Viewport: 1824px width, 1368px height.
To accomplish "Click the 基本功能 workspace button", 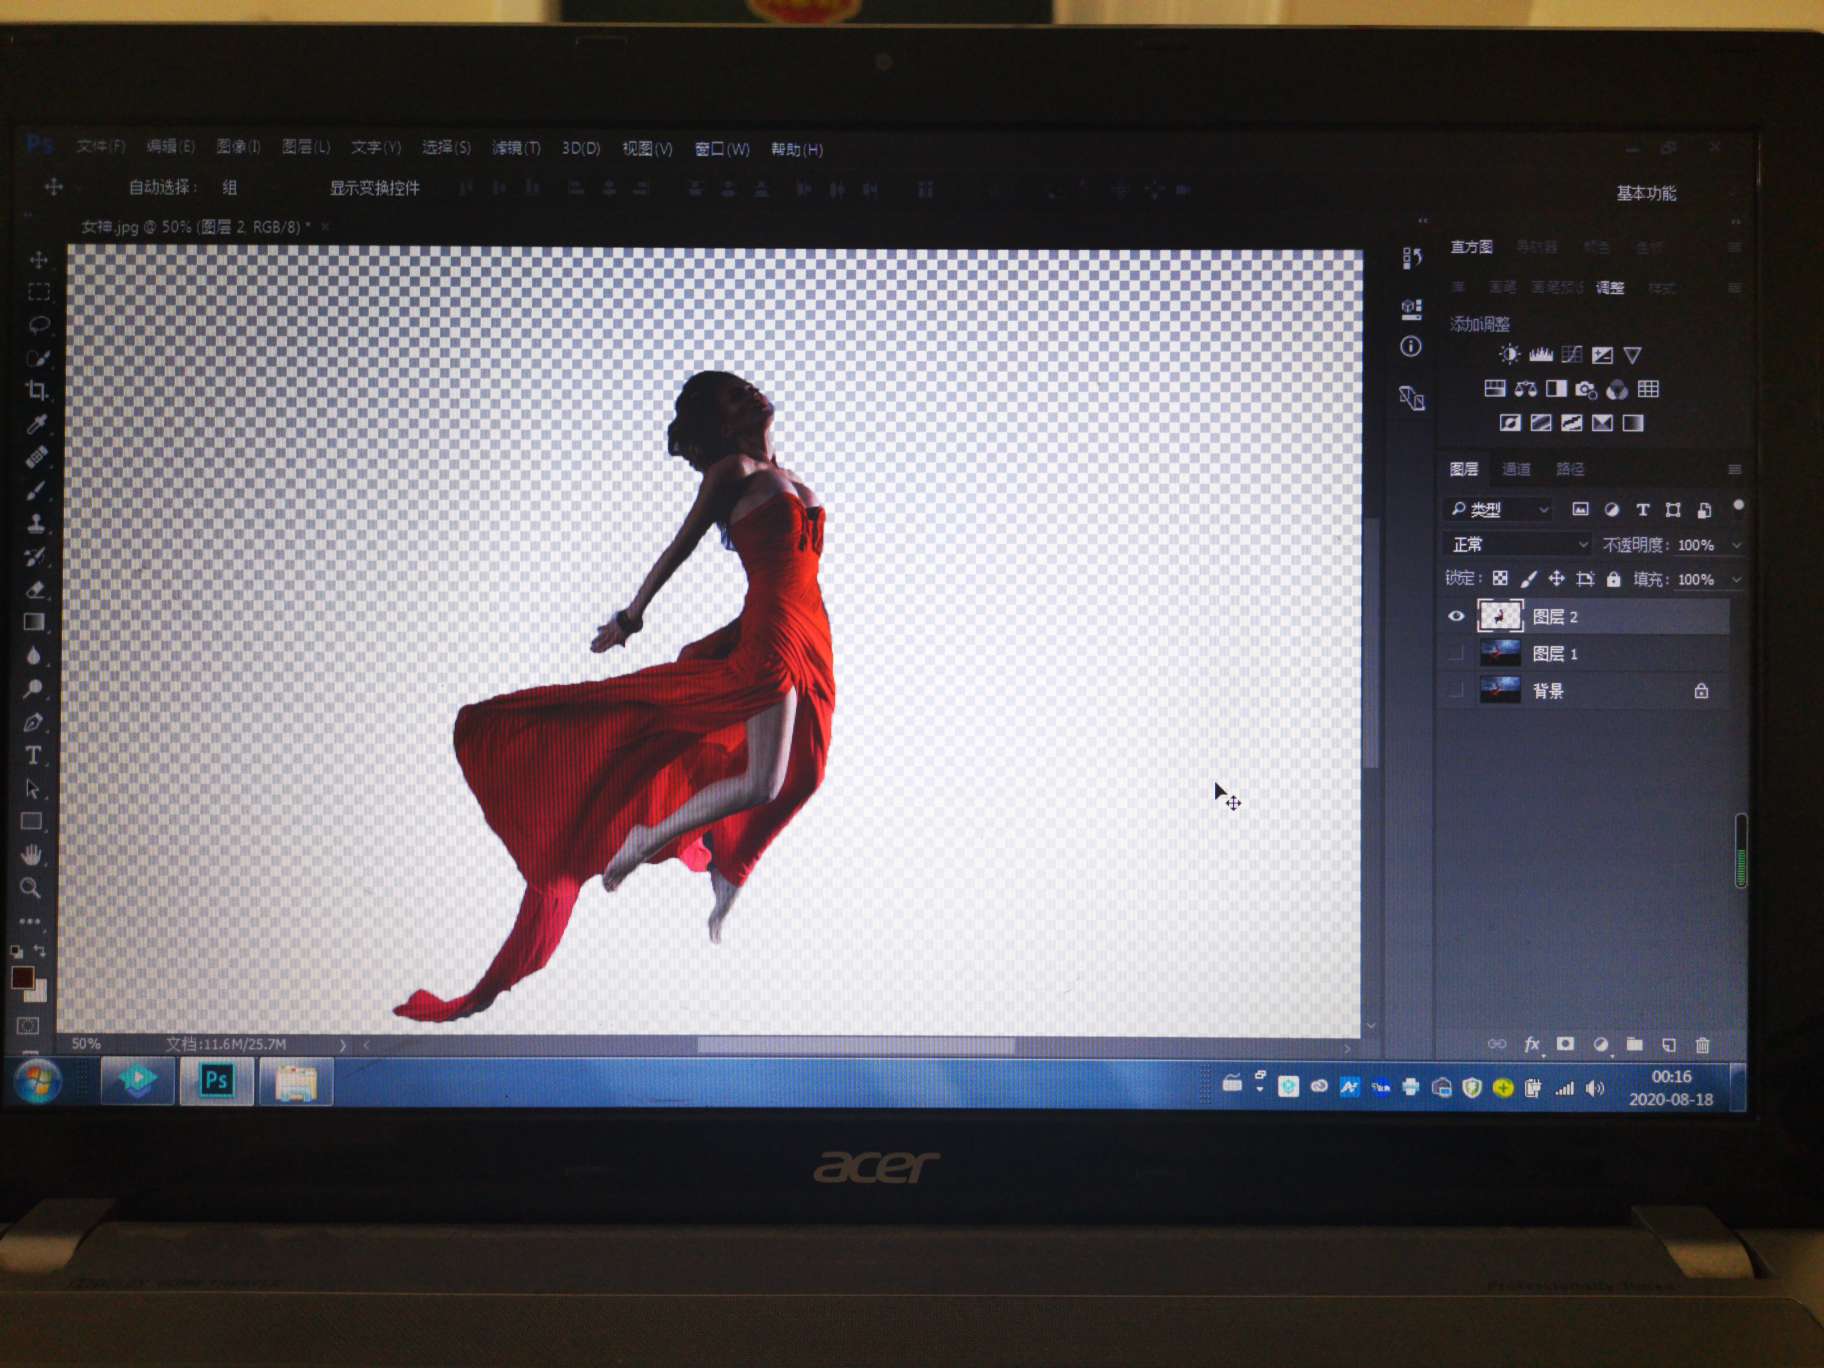I will [x=1646, y=193].
